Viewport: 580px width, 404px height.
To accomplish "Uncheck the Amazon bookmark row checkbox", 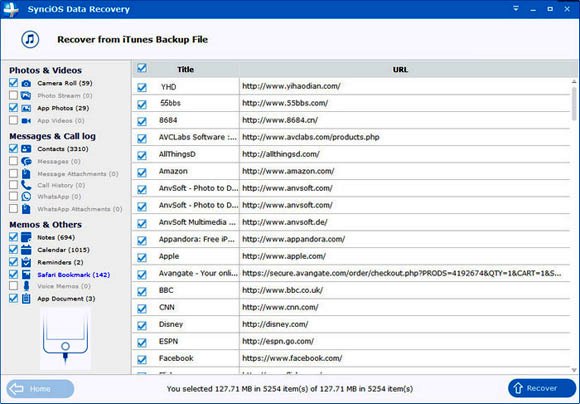I will point(142,172).
